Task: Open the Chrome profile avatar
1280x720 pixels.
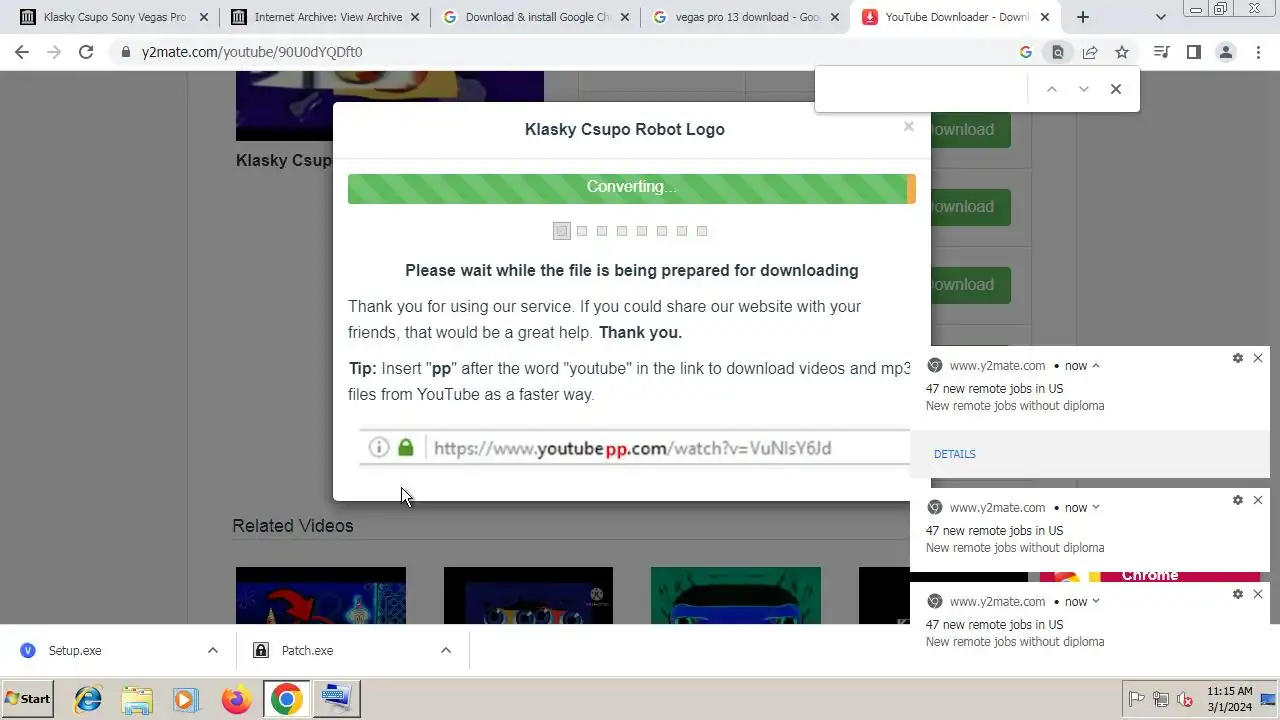Action: [x=1225, y=52]
